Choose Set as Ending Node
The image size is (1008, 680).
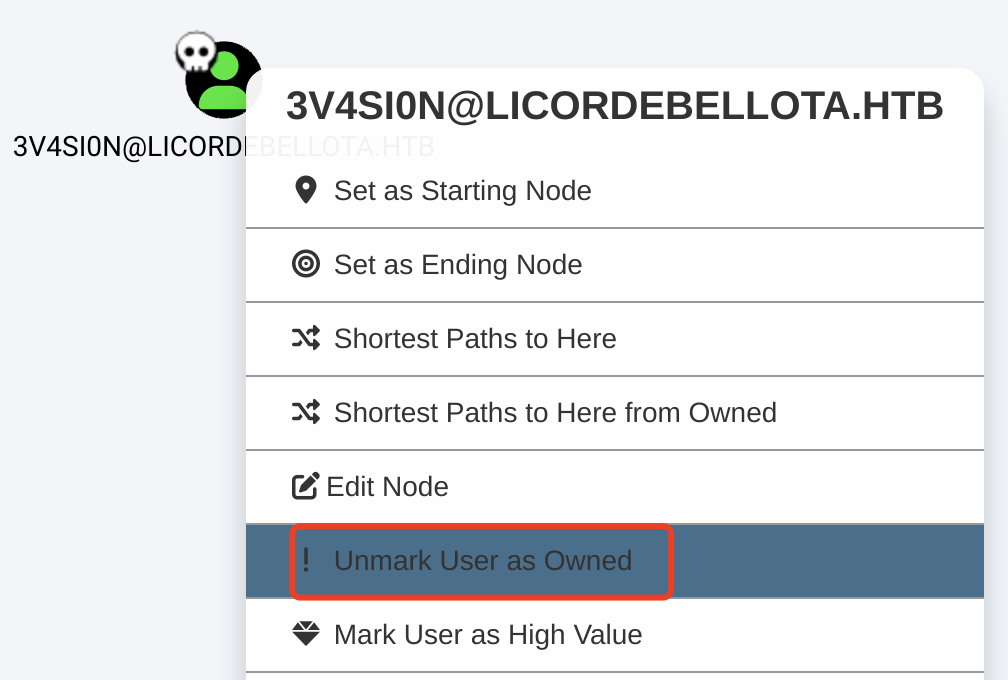click(x=458, y=264)
